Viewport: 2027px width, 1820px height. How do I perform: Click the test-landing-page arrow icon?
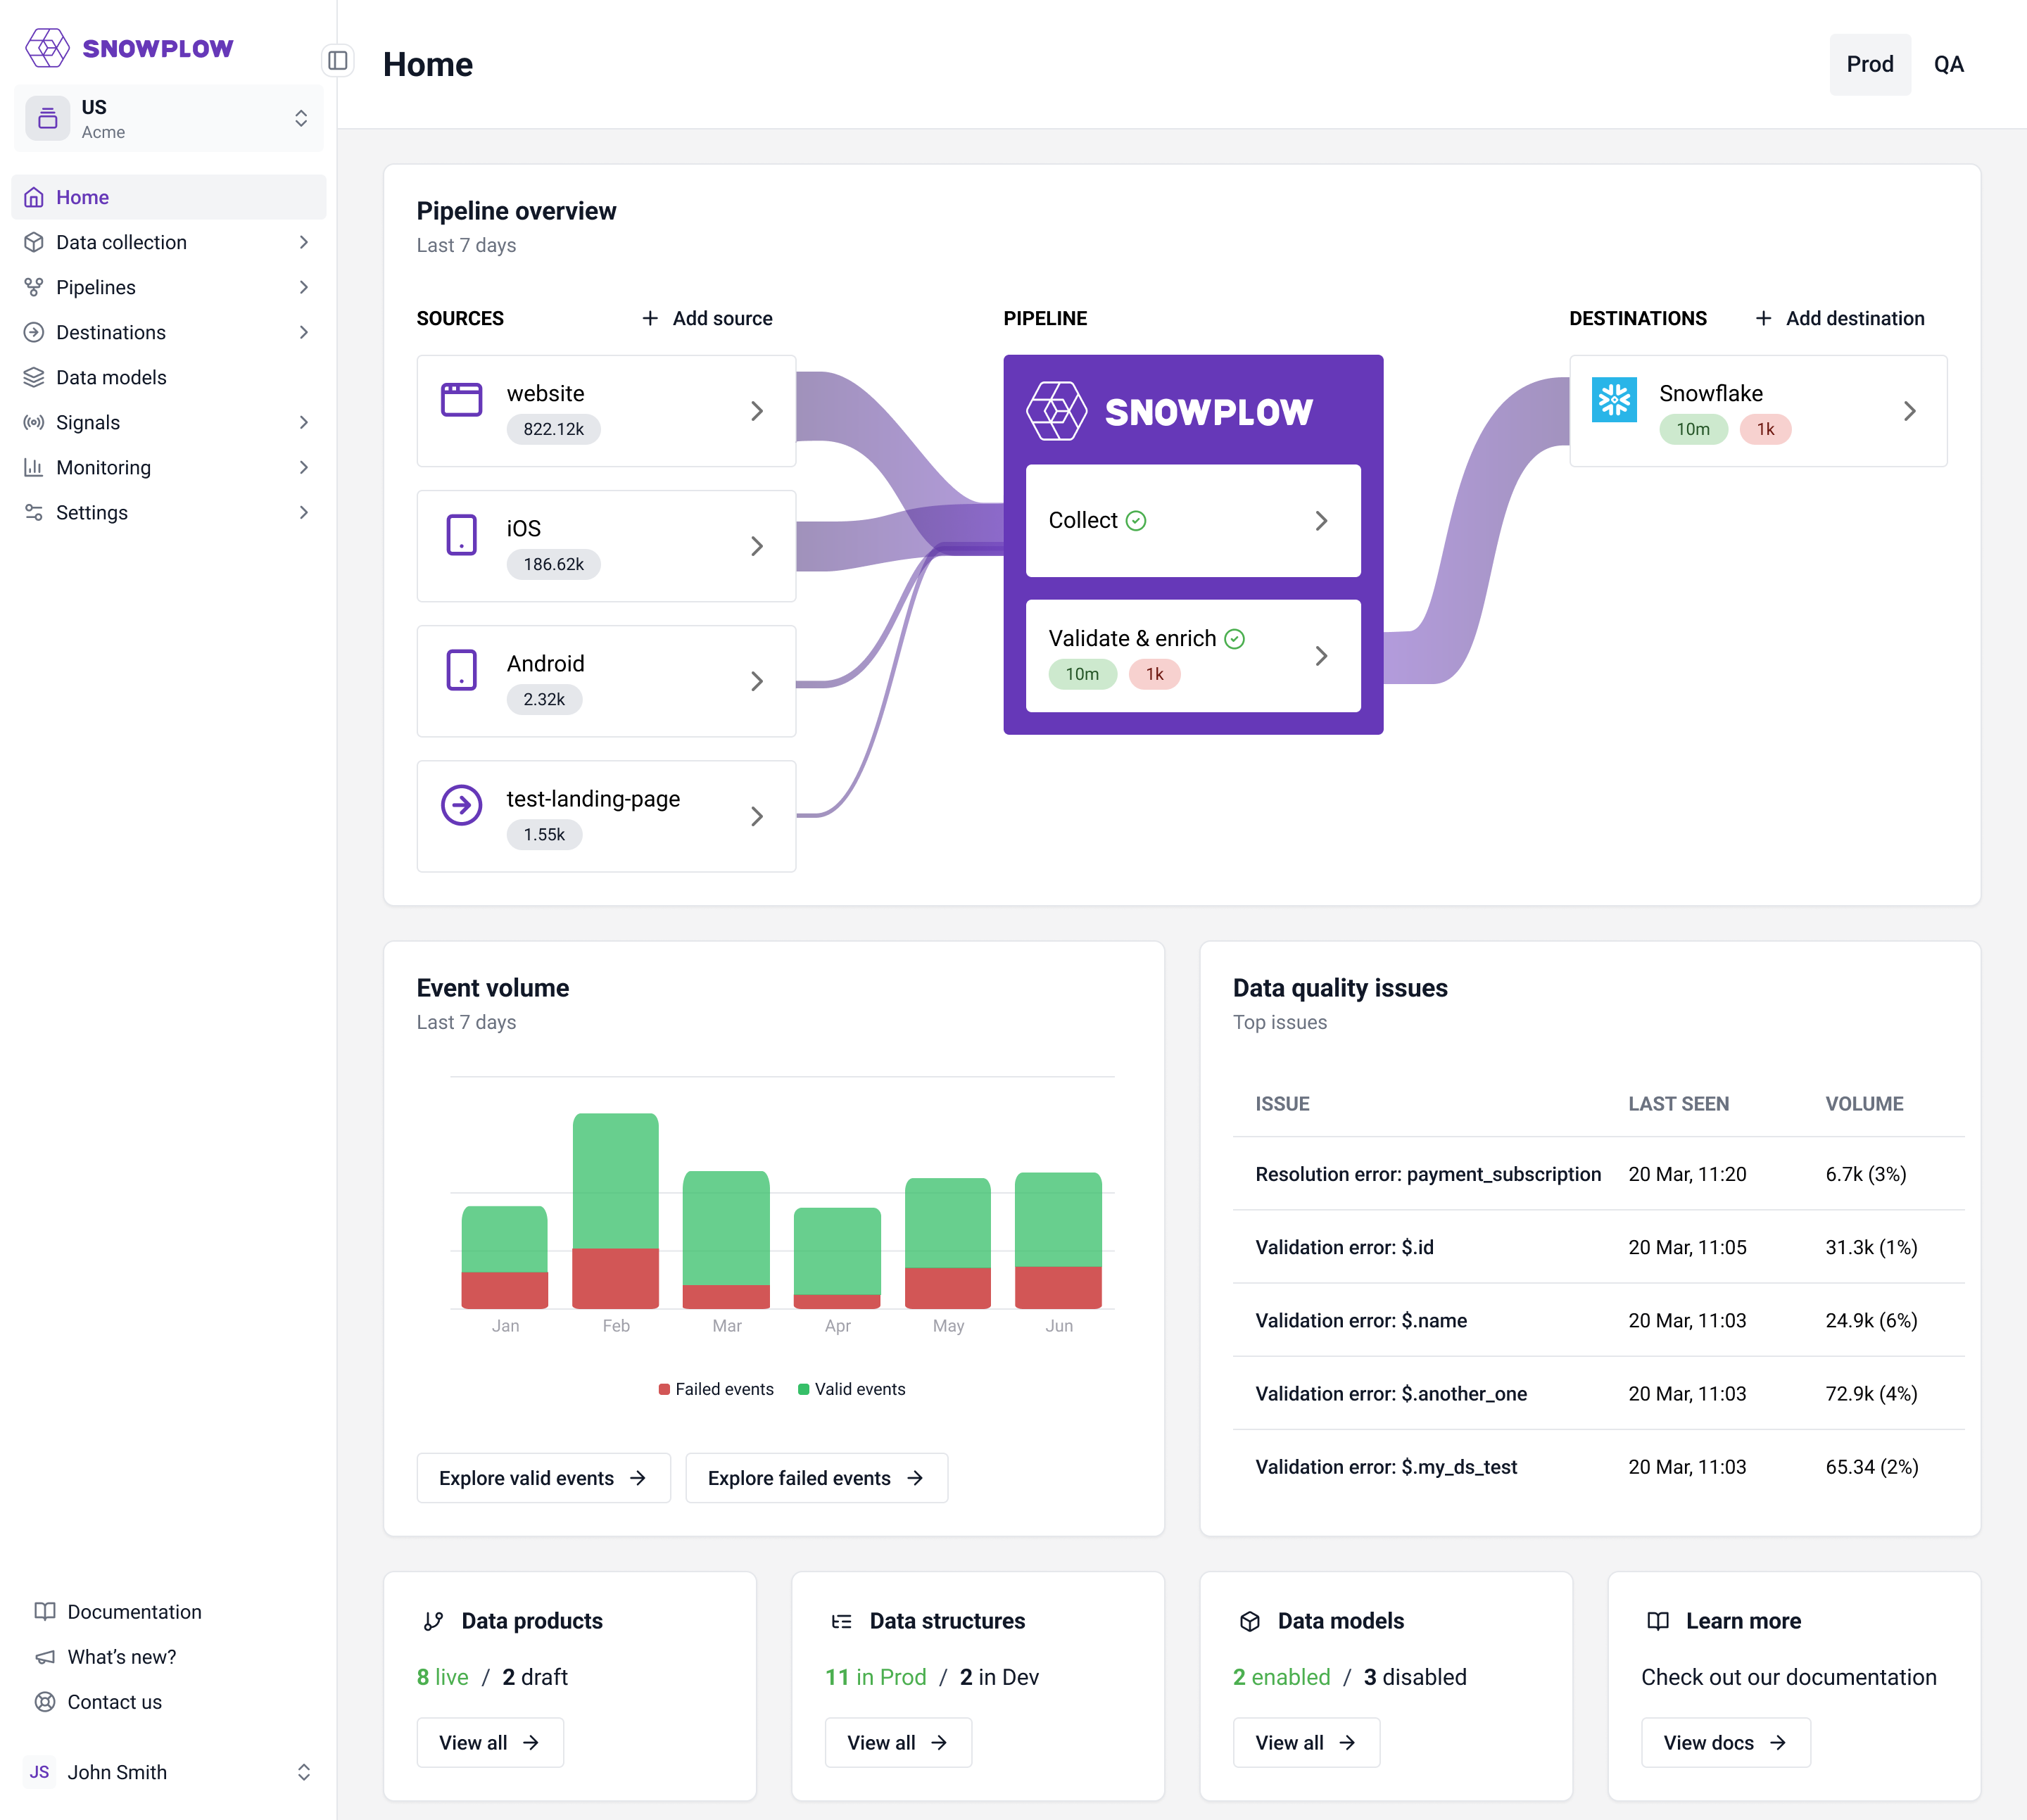click(x=462, y=805)
